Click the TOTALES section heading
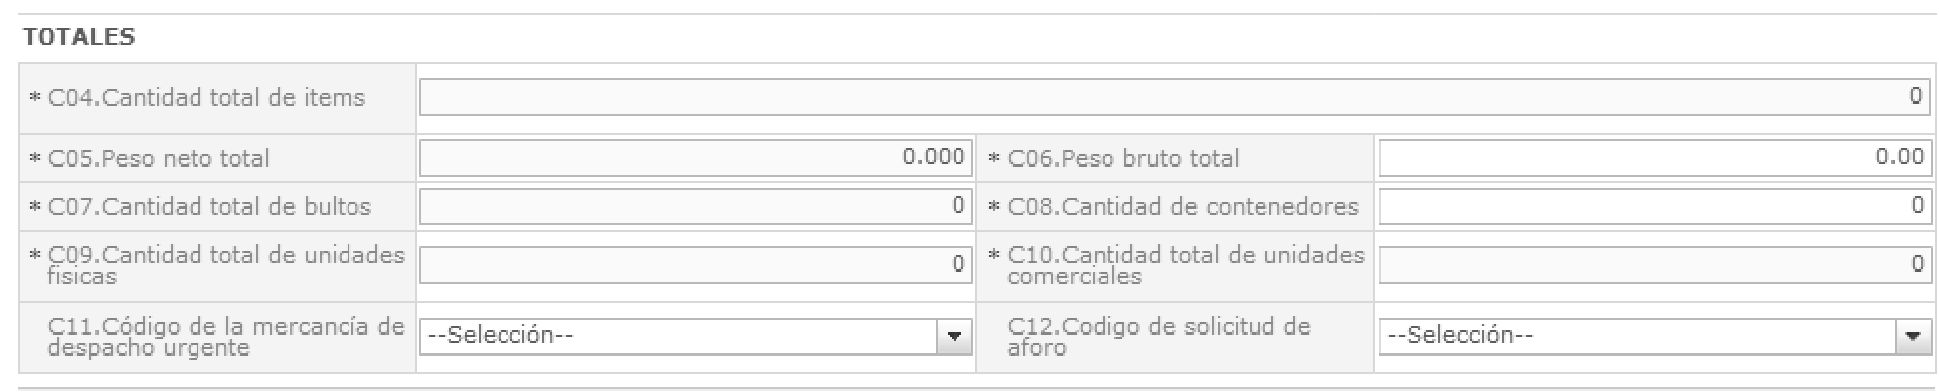 point(79,37)
